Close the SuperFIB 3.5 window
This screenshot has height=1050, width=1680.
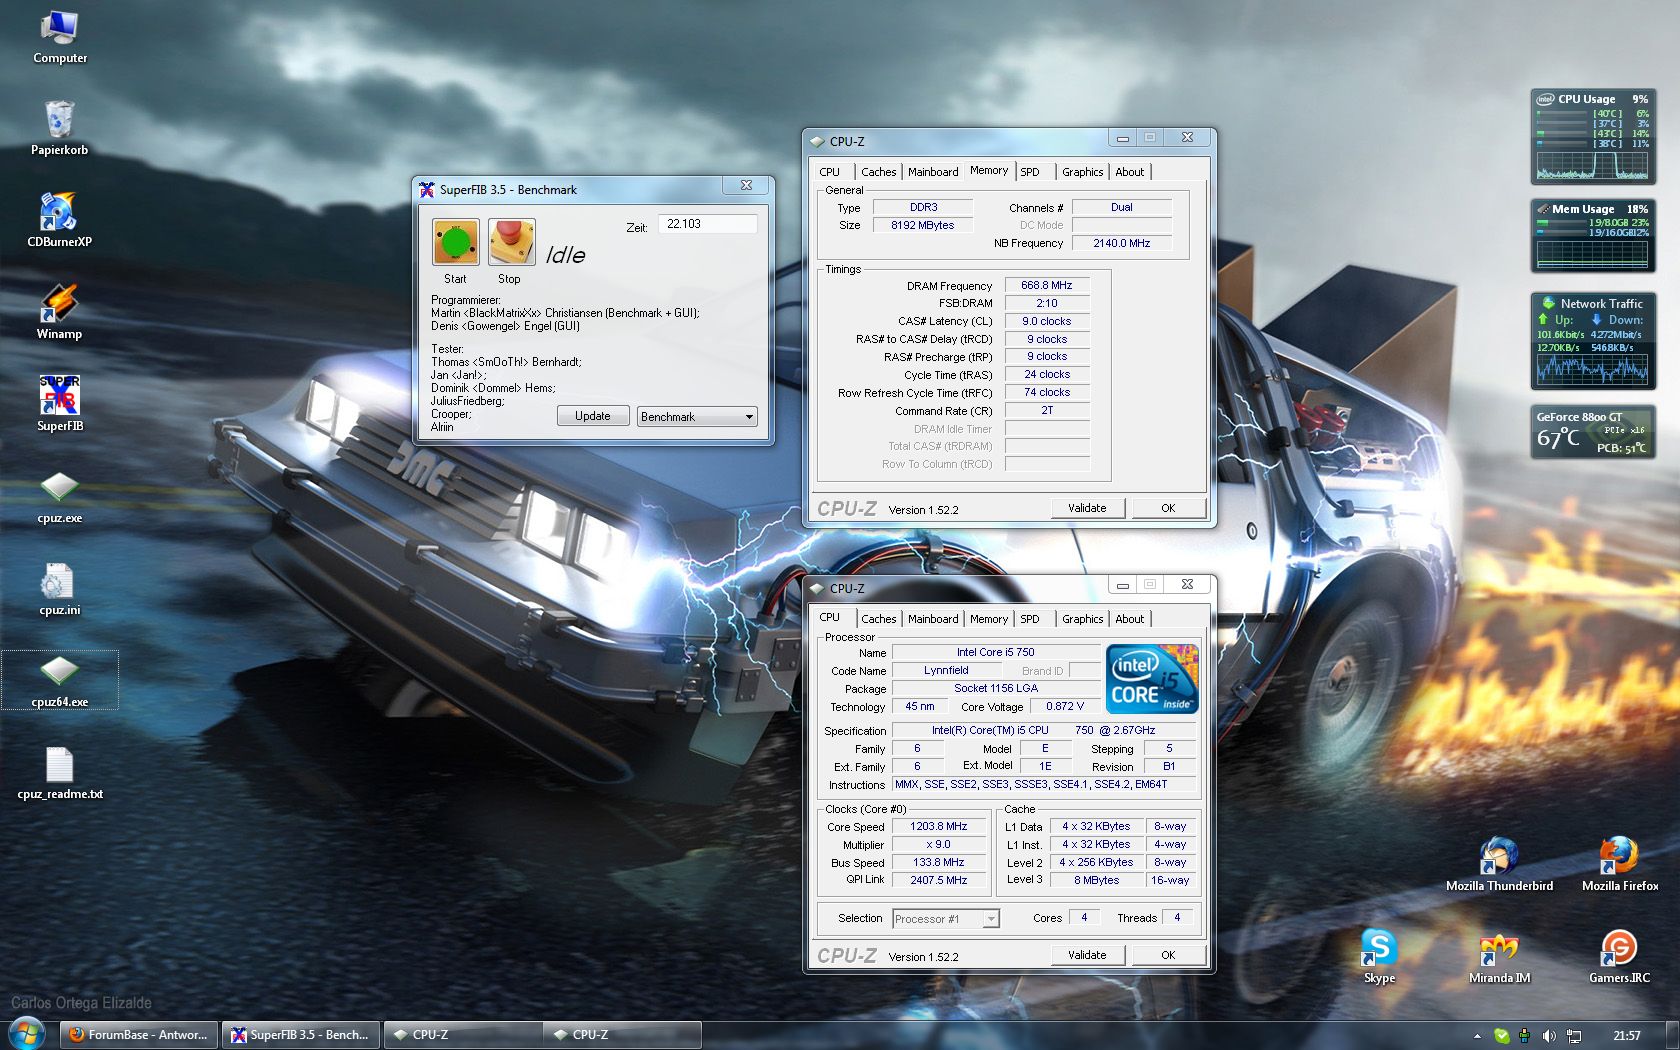tap(746, 186)
